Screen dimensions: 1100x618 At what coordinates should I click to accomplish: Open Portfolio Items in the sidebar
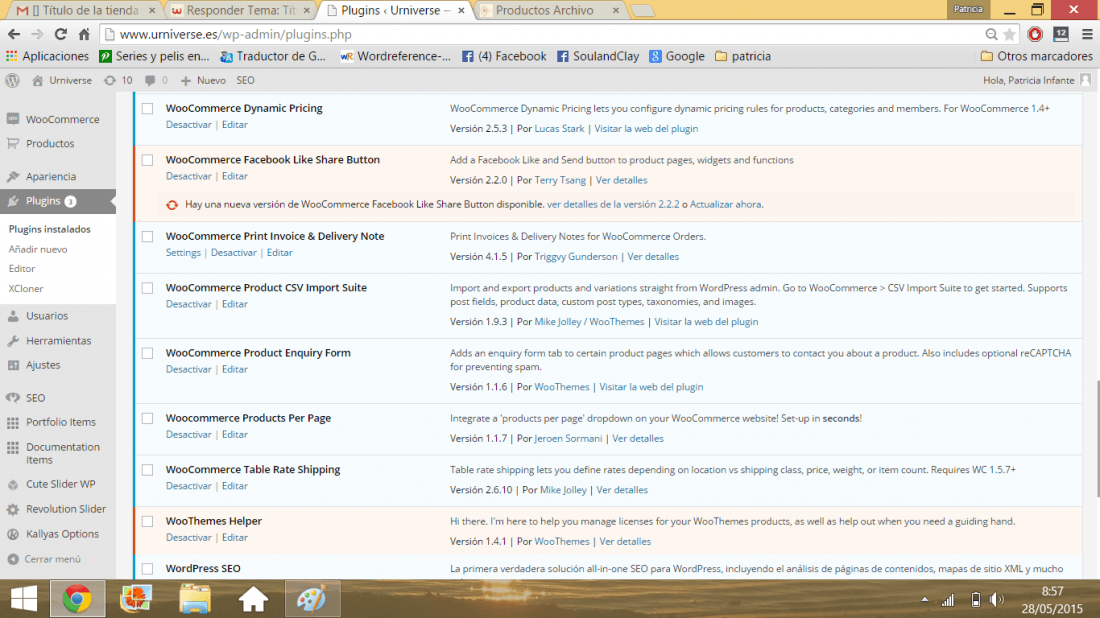tap(60, 422)
